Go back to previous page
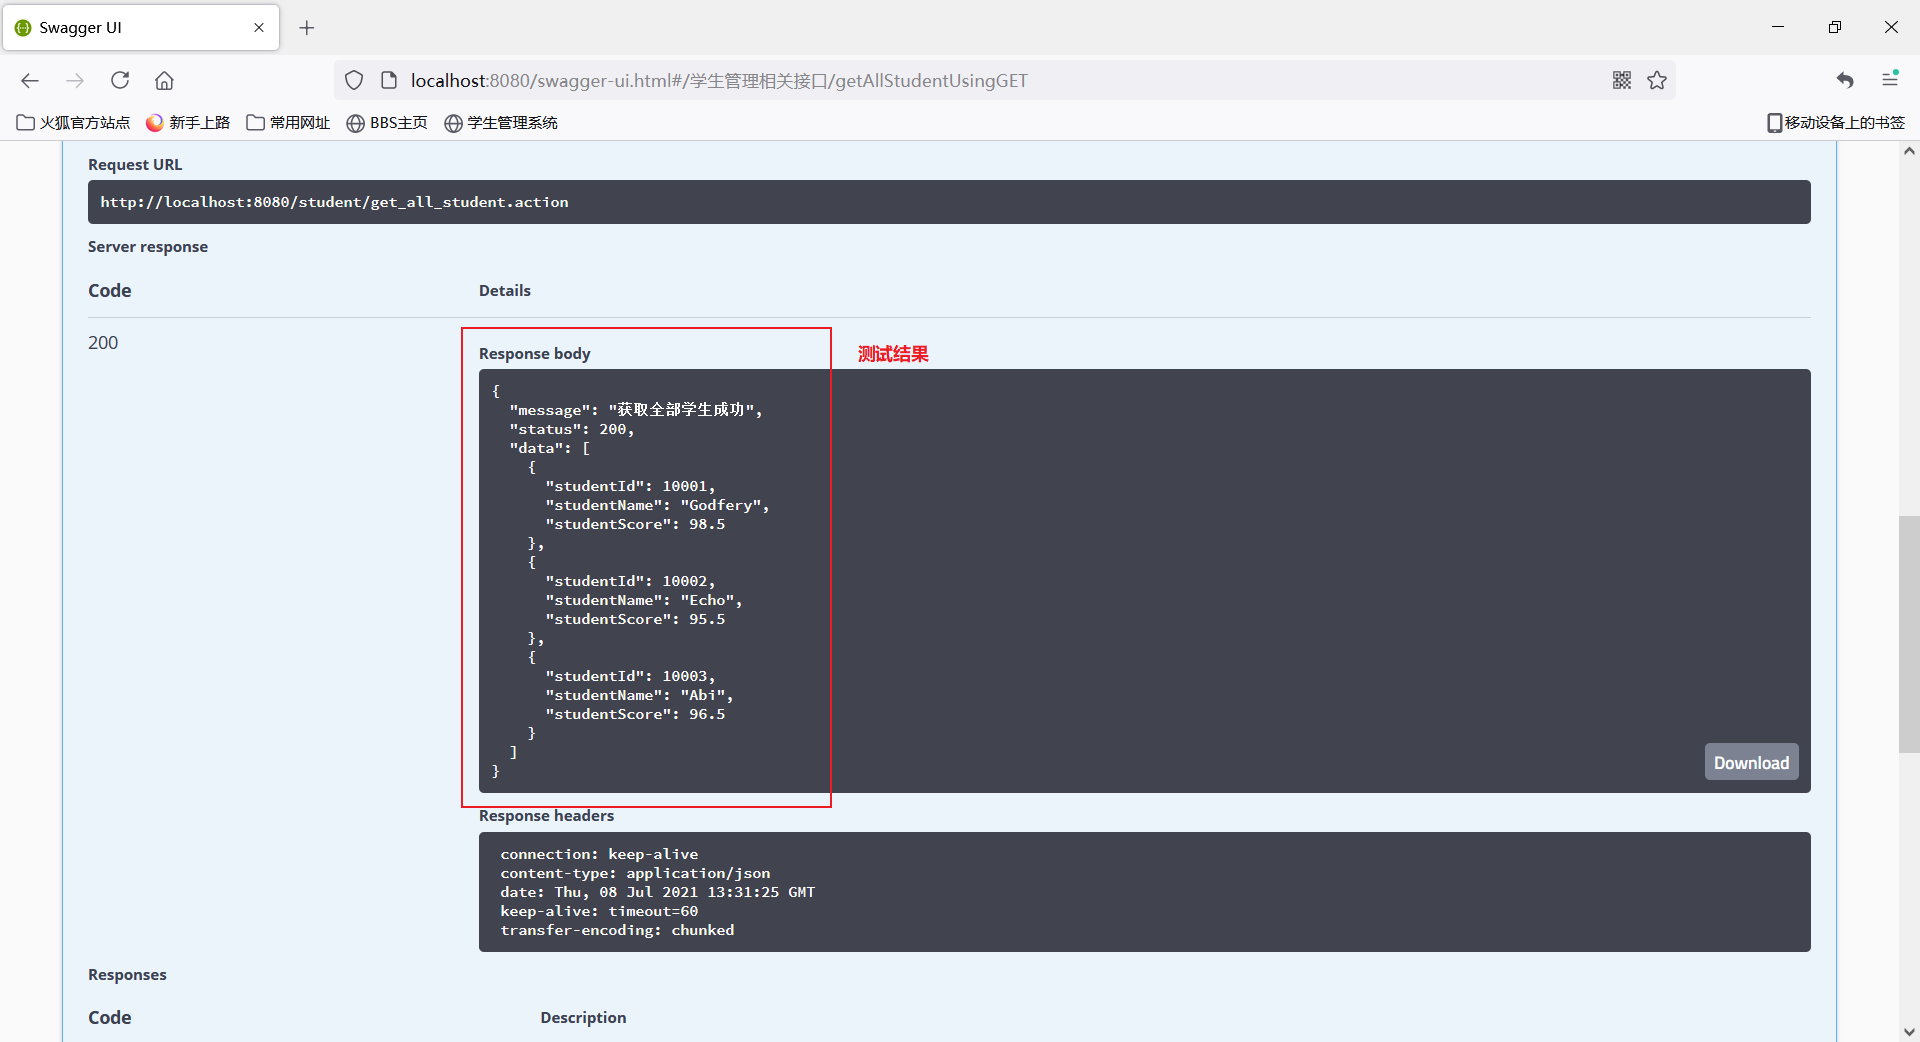This screenshot has width=1920, height=1042. [30, 81]
